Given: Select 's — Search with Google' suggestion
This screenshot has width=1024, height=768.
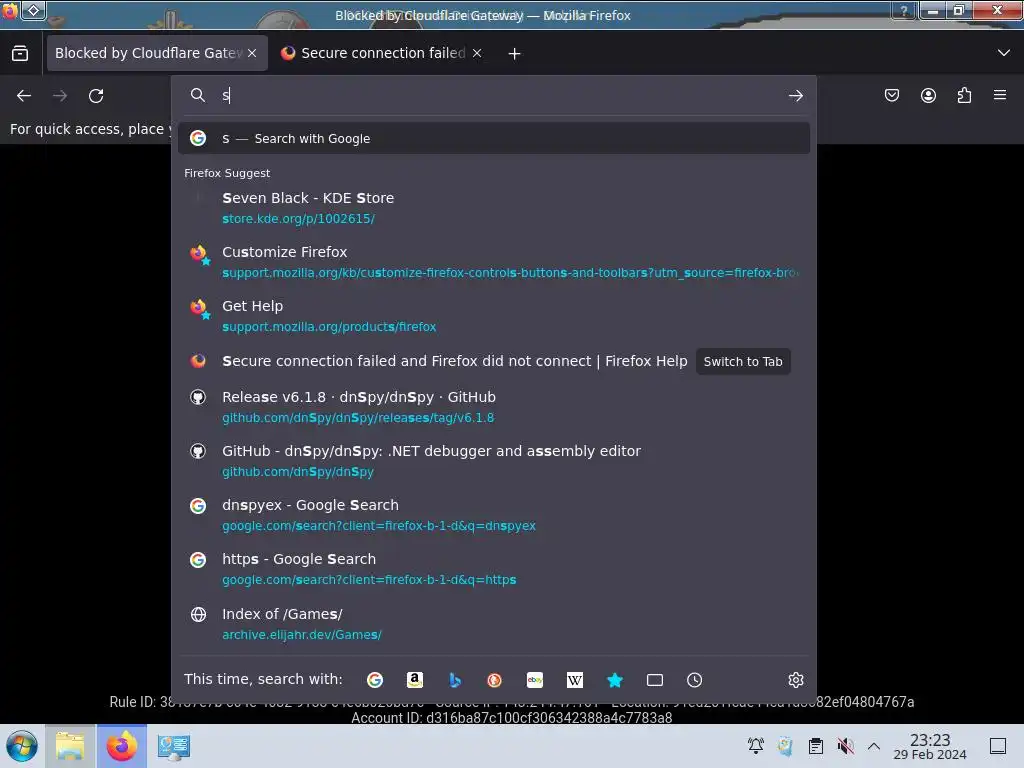Looking at the screenshot, I should tap(494, 138).
